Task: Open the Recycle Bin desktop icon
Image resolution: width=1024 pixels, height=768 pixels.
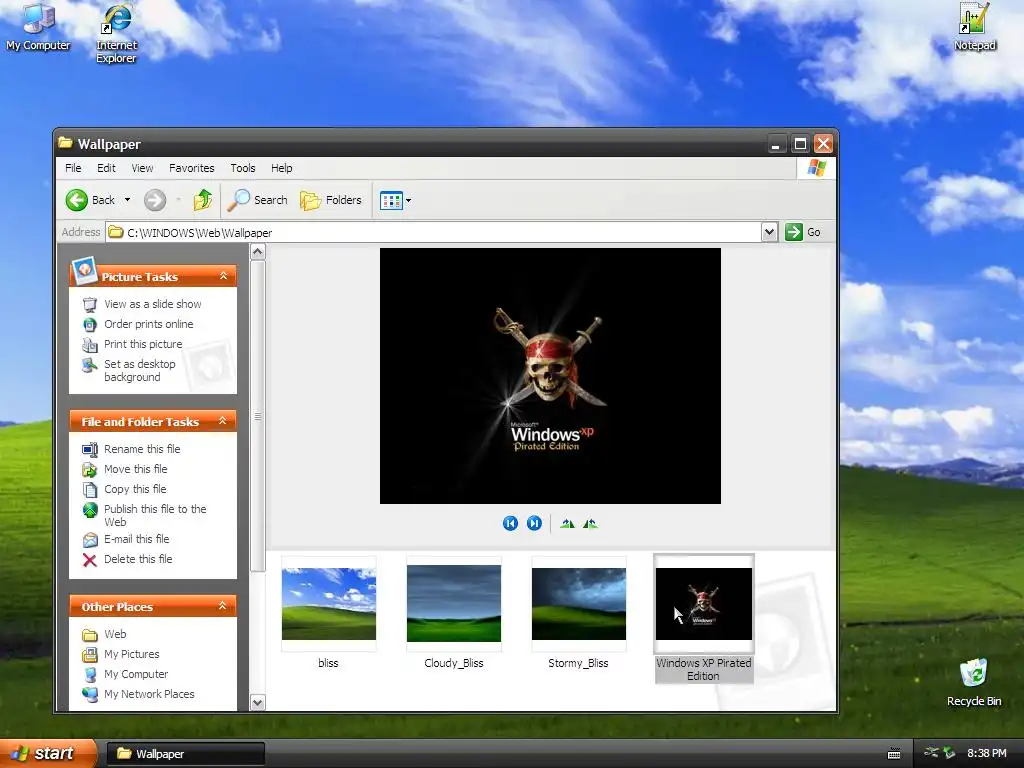Action: pyautogui.click(x=974, y=683)
